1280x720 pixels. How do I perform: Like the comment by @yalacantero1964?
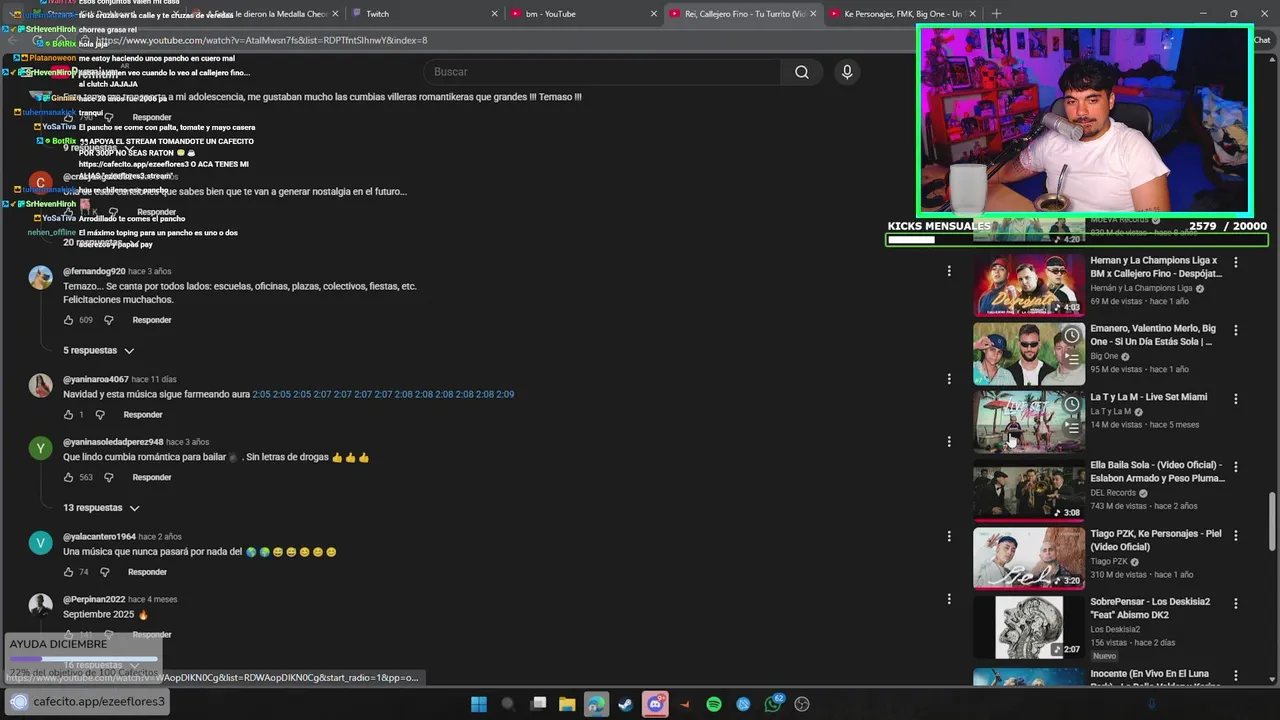pyautogui.click(x=68, y=572)
